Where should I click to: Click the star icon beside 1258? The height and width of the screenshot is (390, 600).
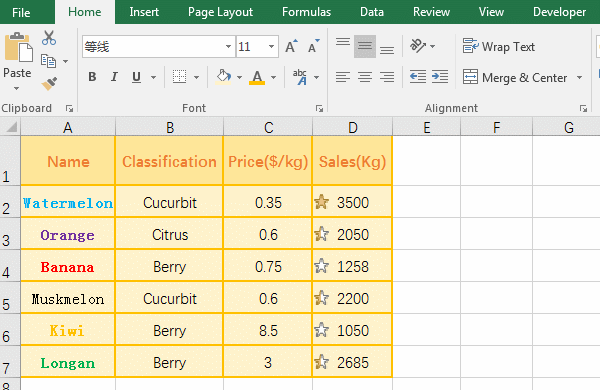321,266
